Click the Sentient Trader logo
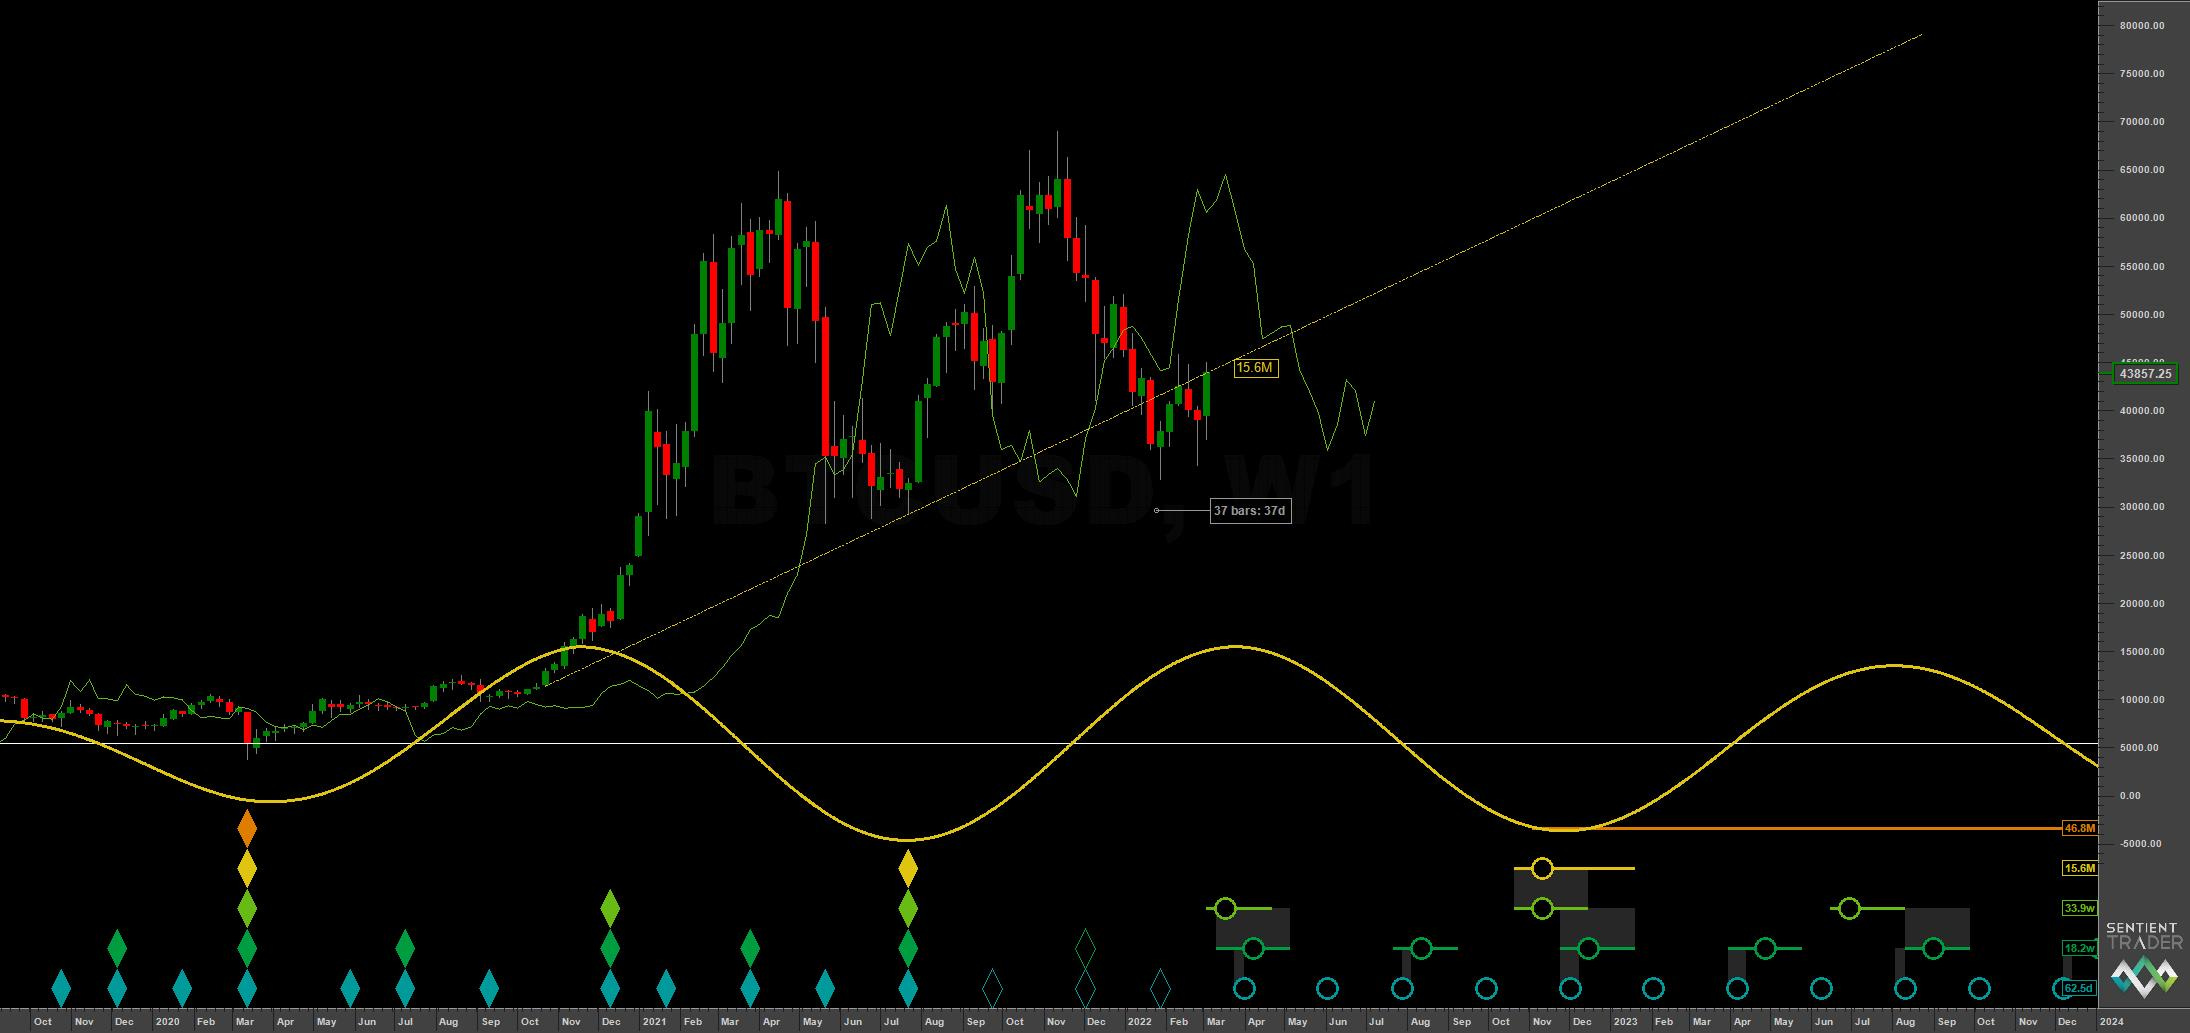Screen dimensions: 2190x1033 coord(2144,959)
